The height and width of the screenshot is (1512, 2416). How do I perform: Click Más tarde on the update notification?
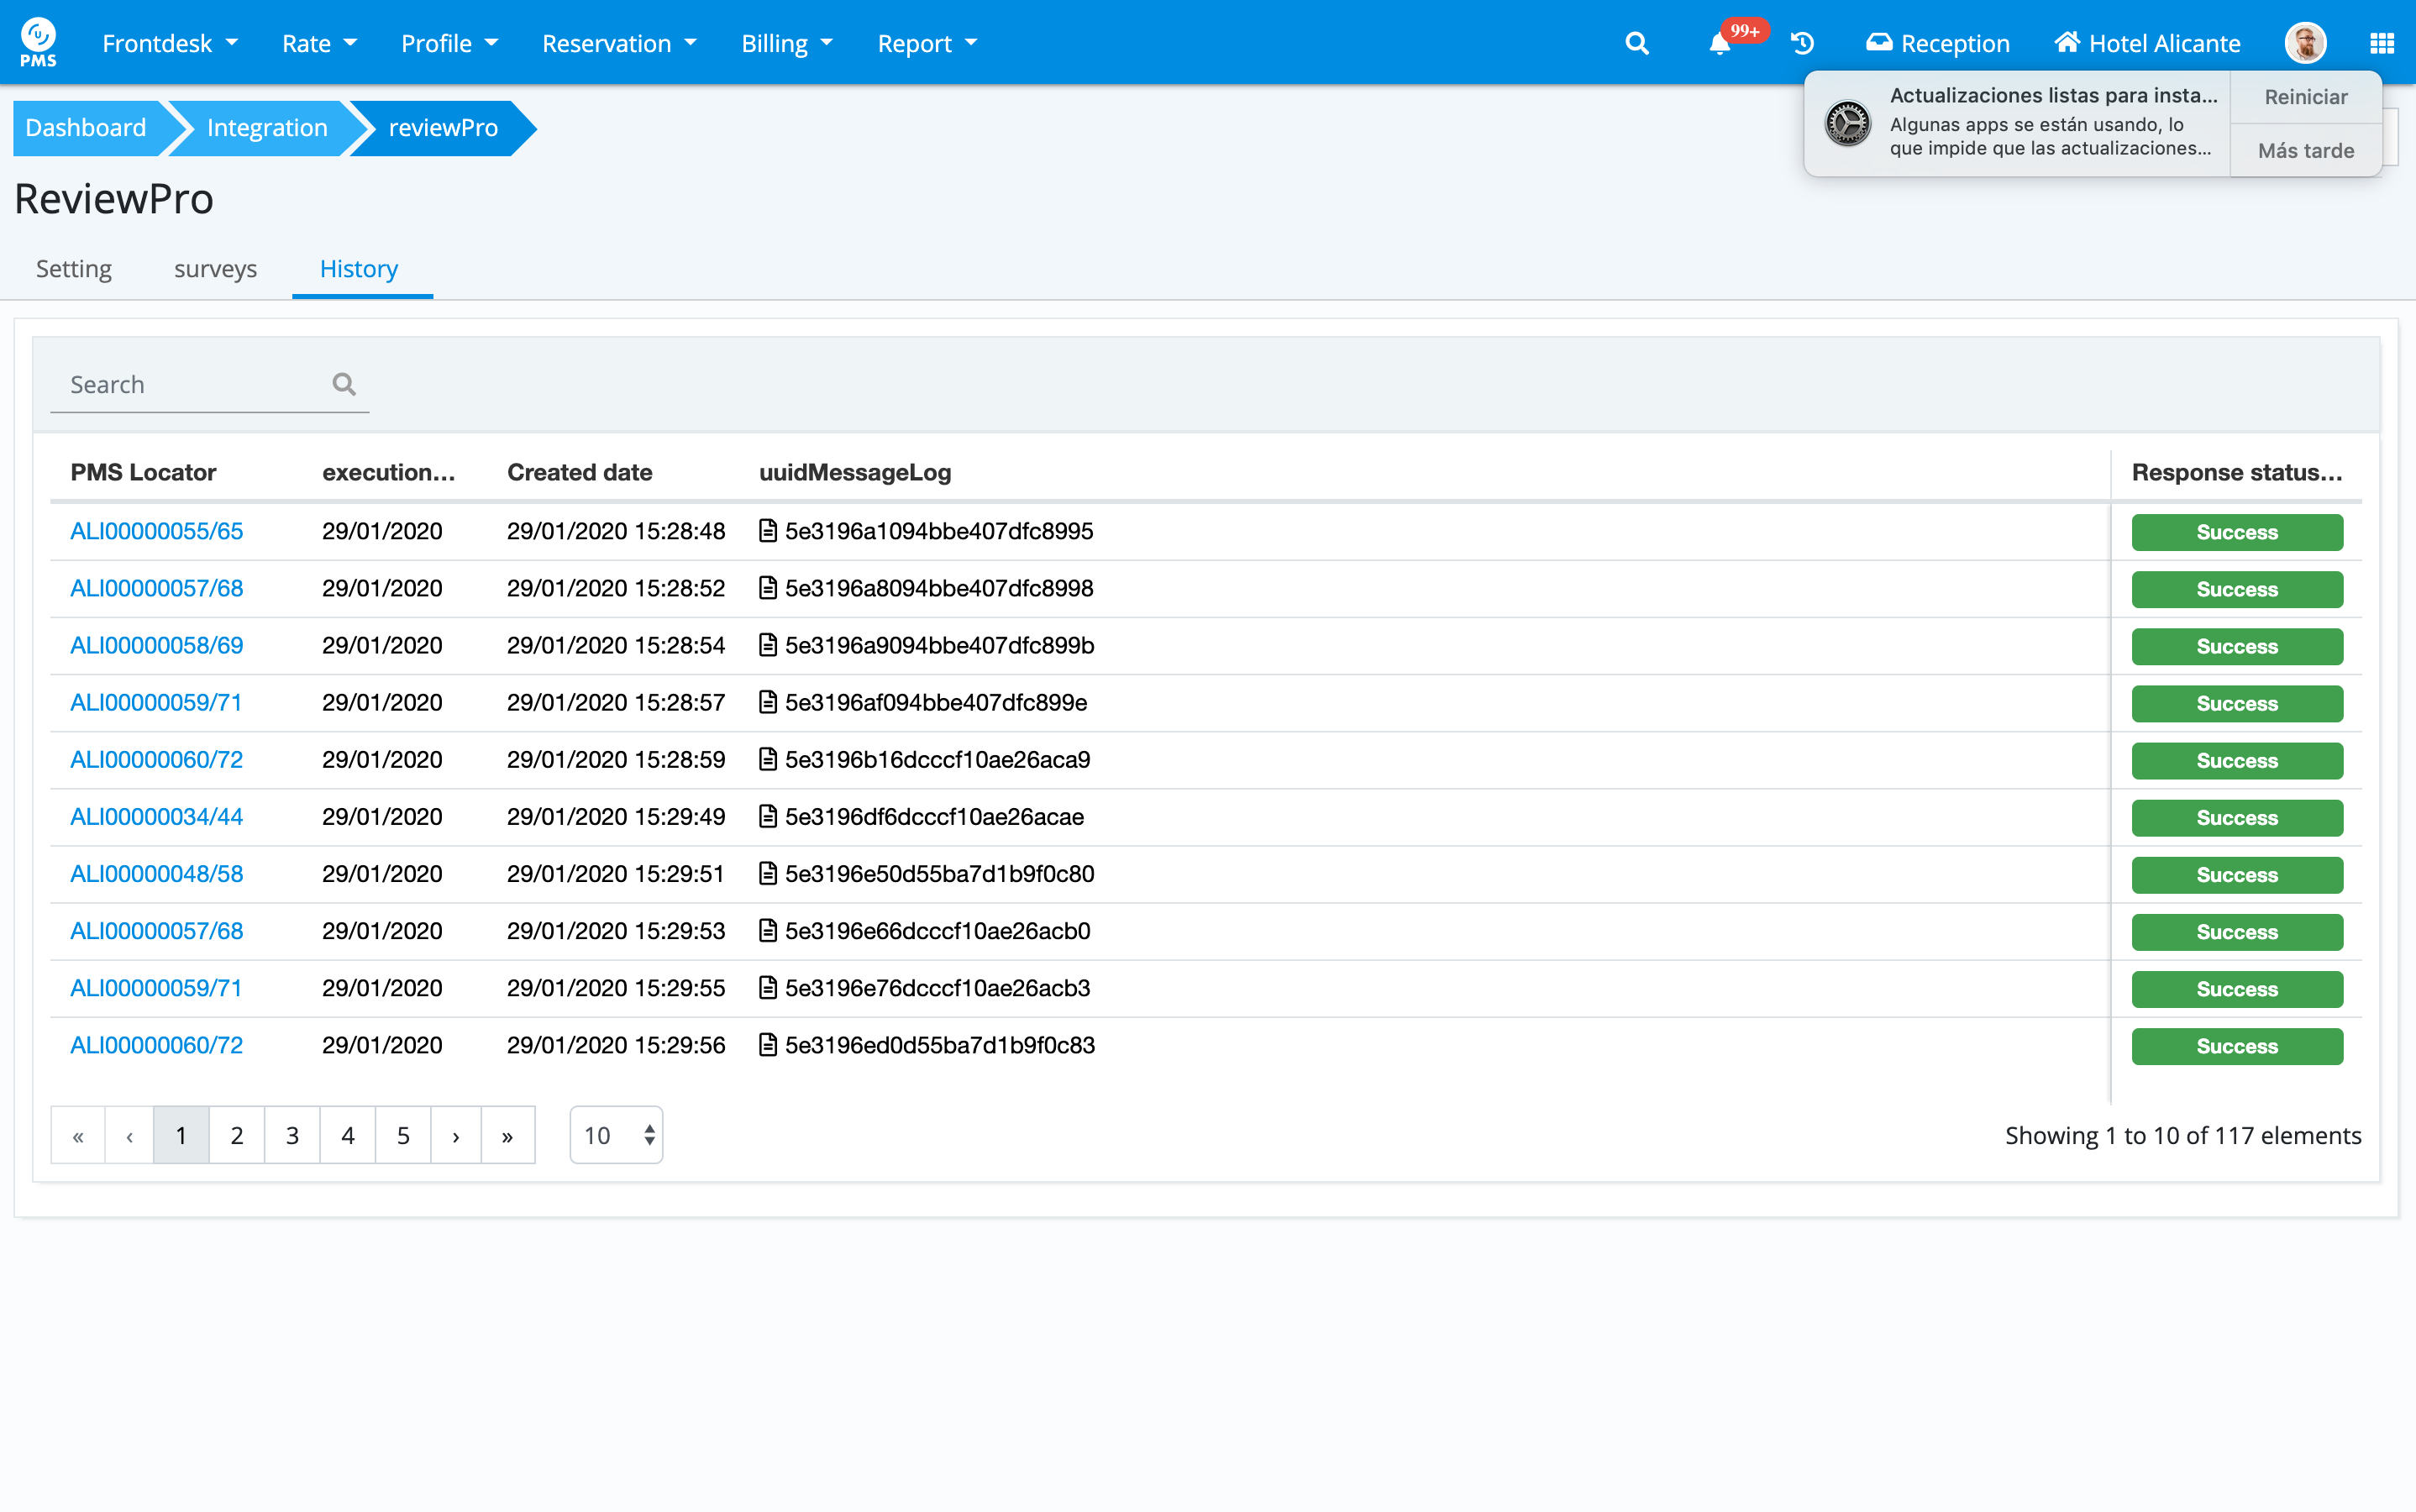(x=2305, y=150)
